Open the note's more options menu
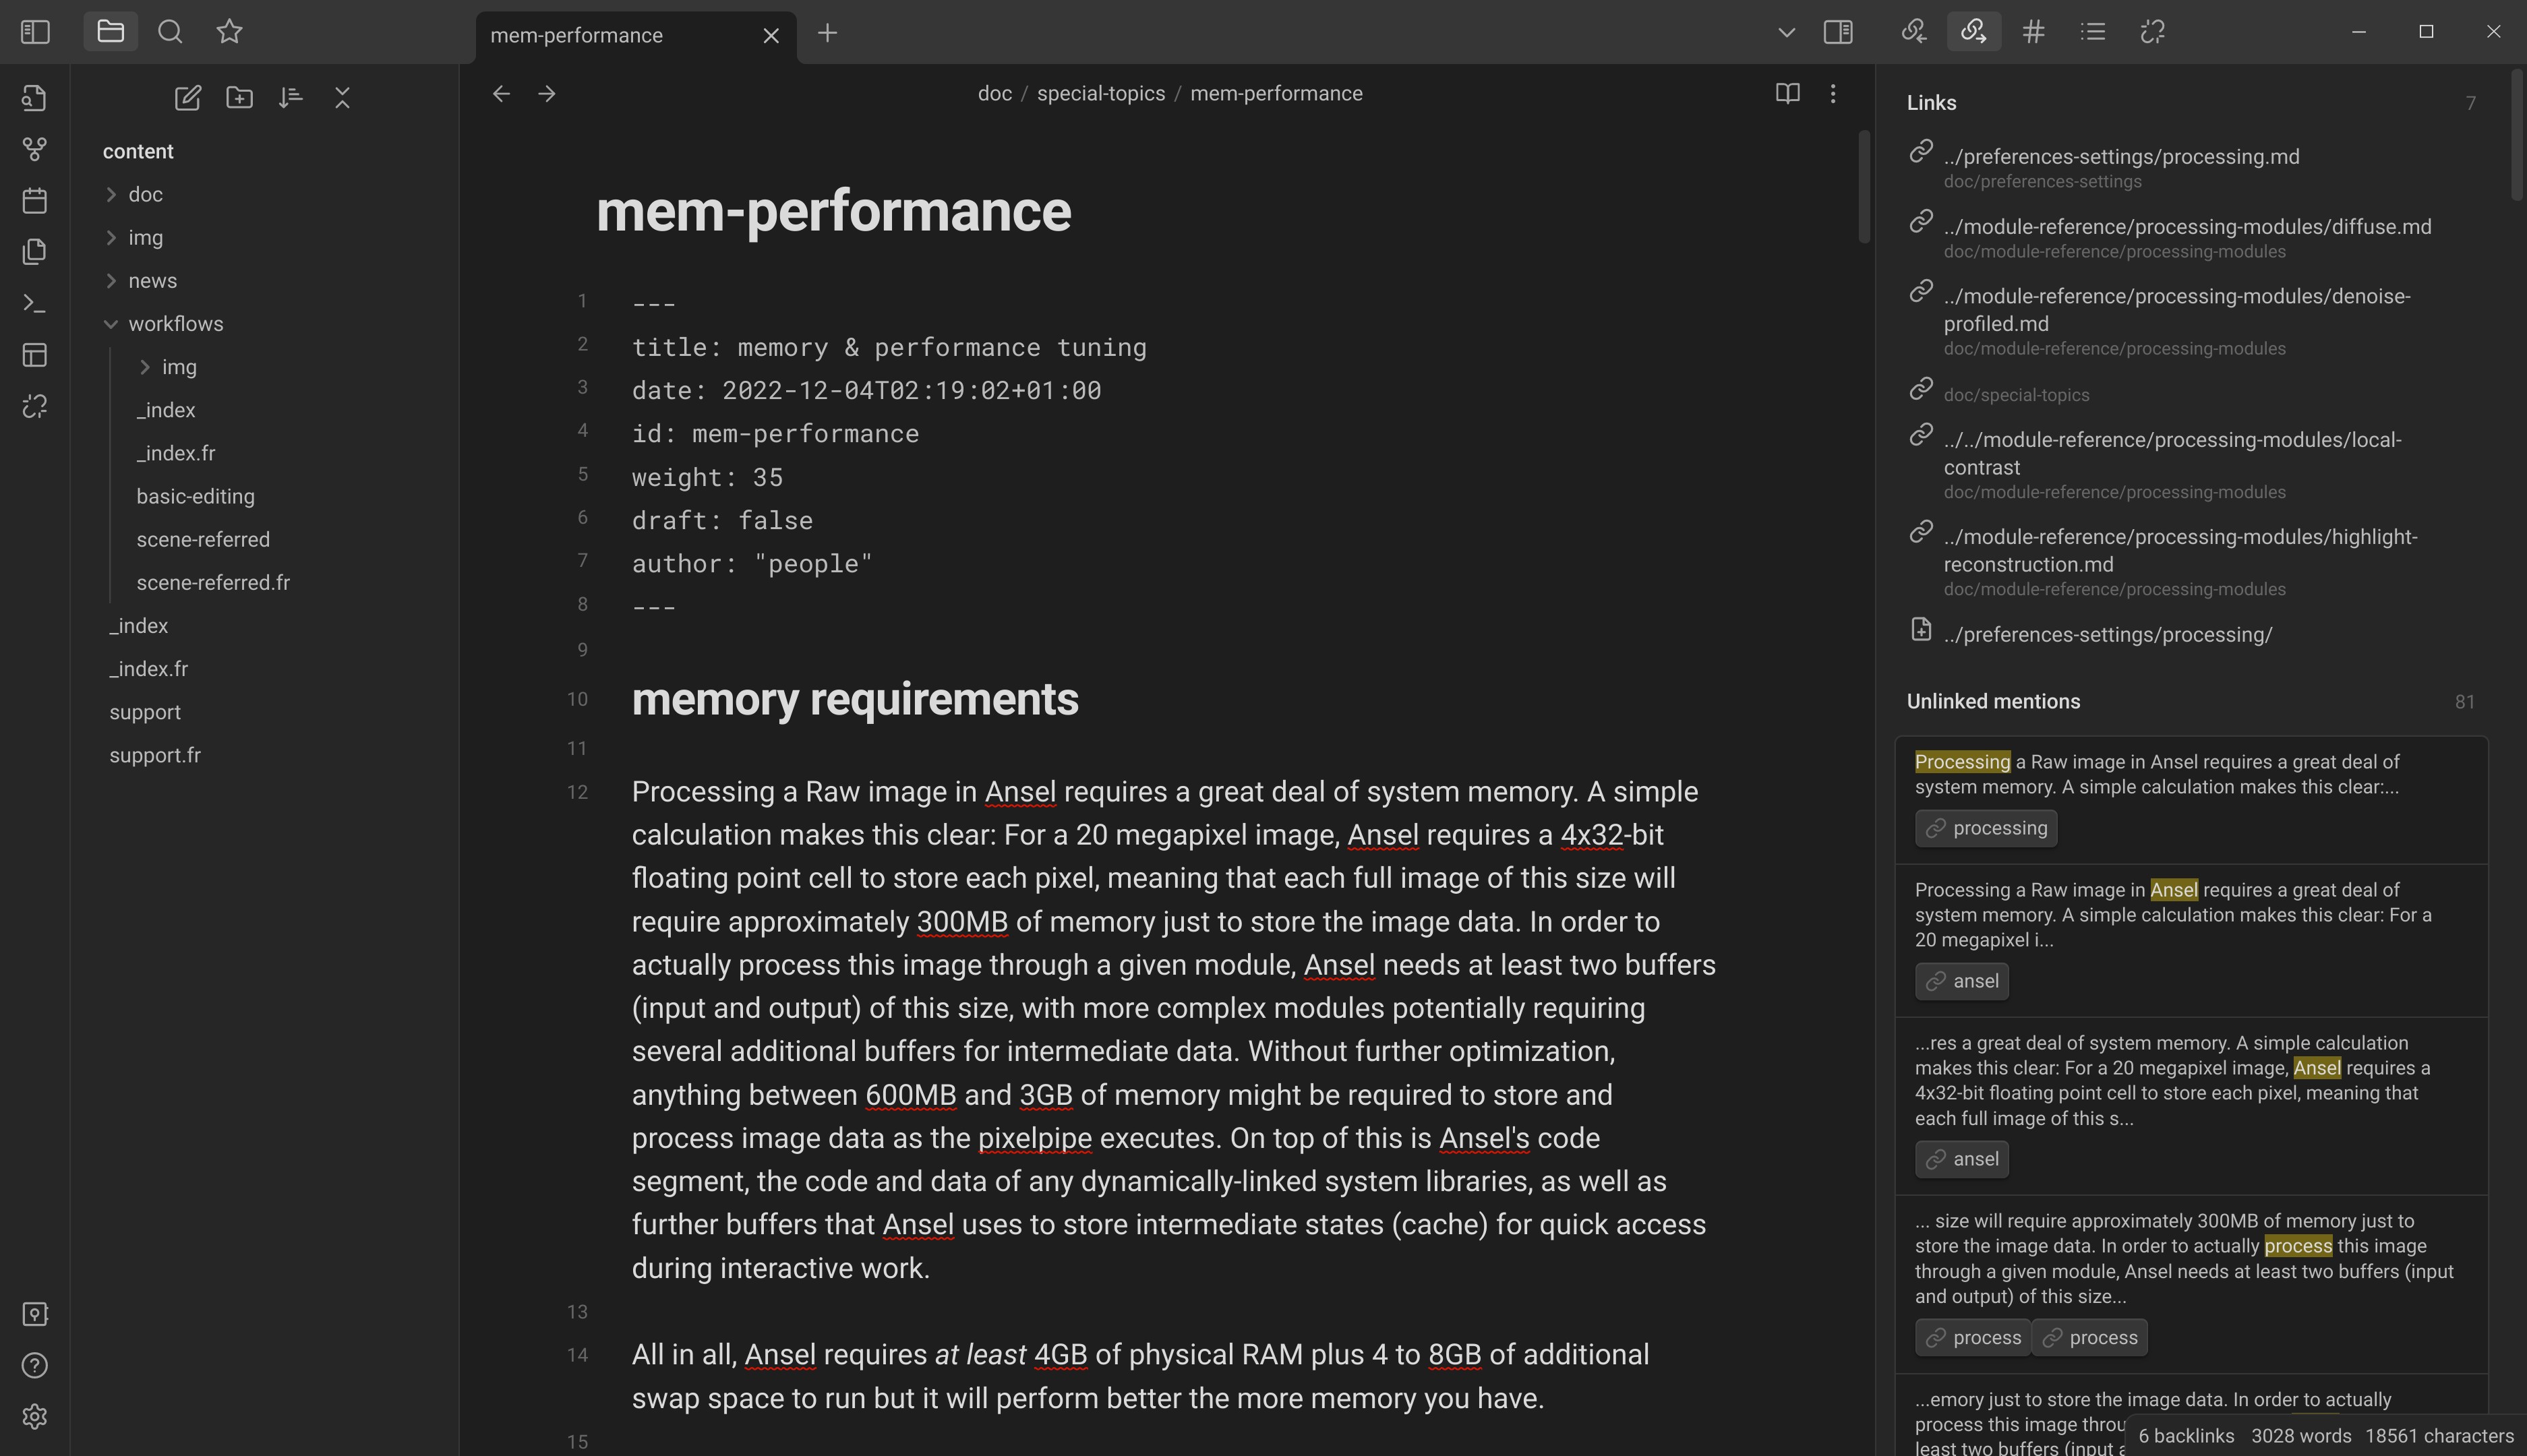The width and height of the screenshot is (2527, 1456). pos(1832,94)
